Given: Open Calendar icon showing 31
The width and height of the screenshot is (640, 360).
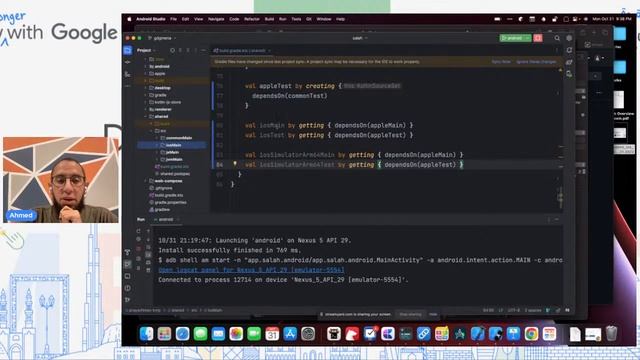Looking at the screenshot, I should pos(272,334).
